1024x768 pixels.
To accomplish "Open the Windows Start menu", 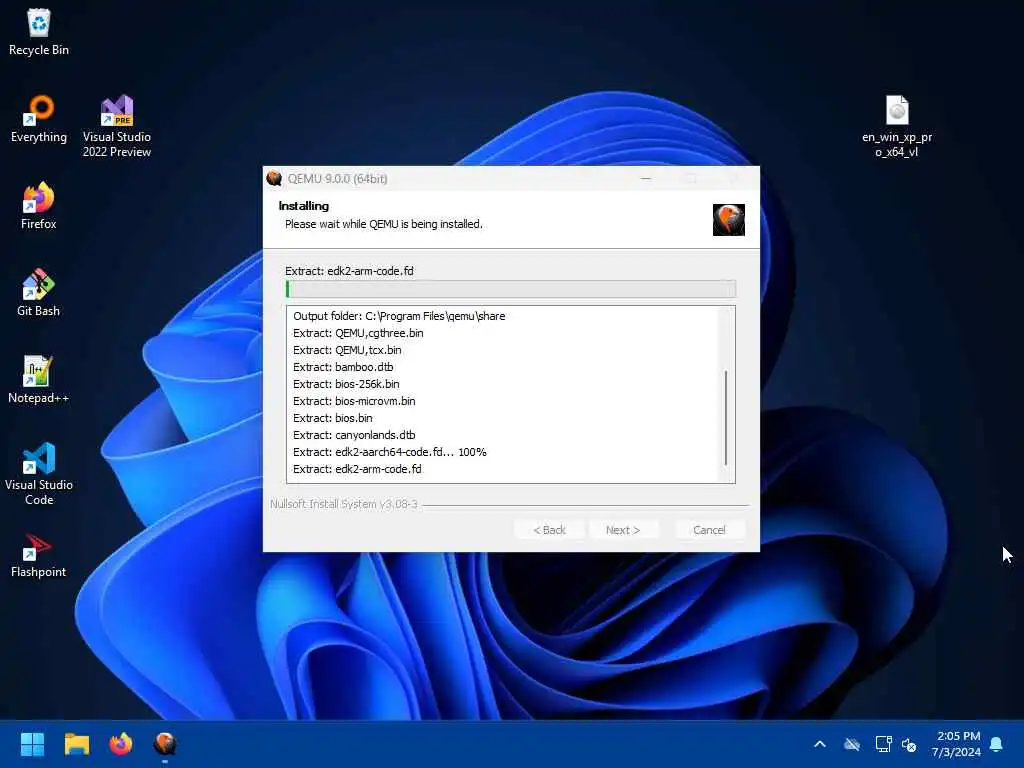I will pos(32,744).
